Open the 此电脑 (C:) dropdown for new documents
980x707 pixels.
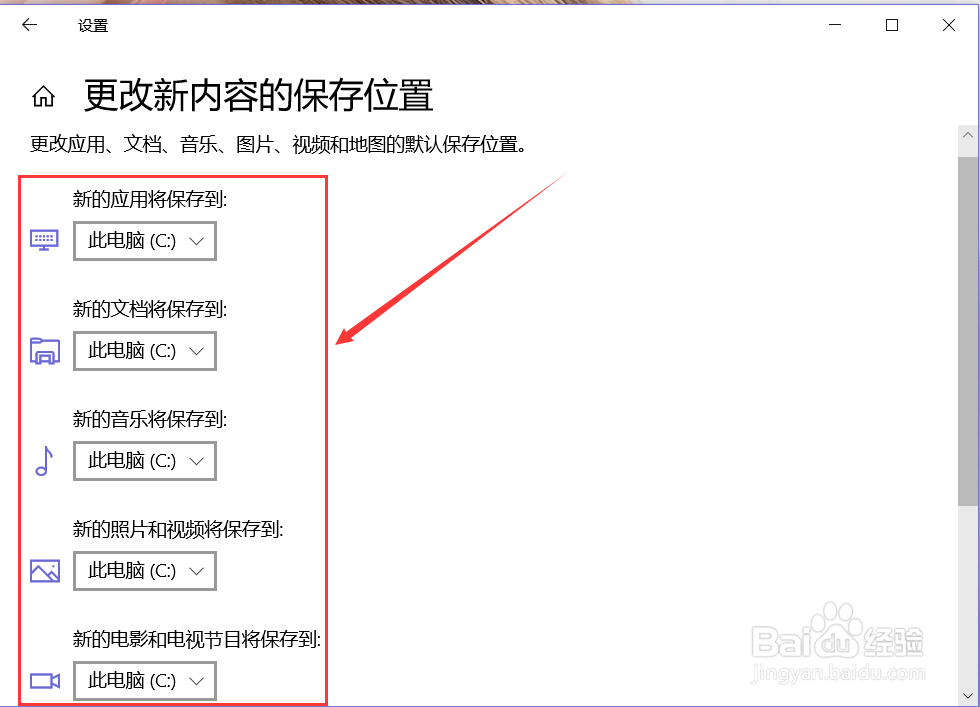click(144, 350)
